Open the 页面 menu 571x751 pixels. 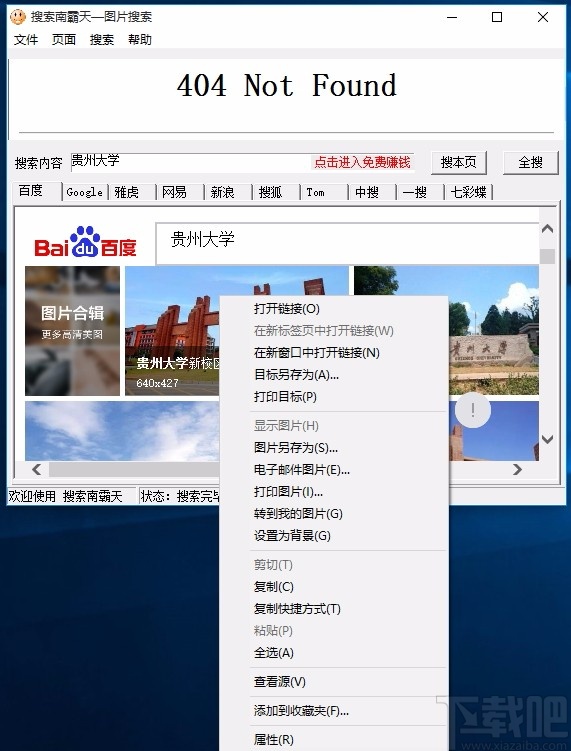point(64,40)
